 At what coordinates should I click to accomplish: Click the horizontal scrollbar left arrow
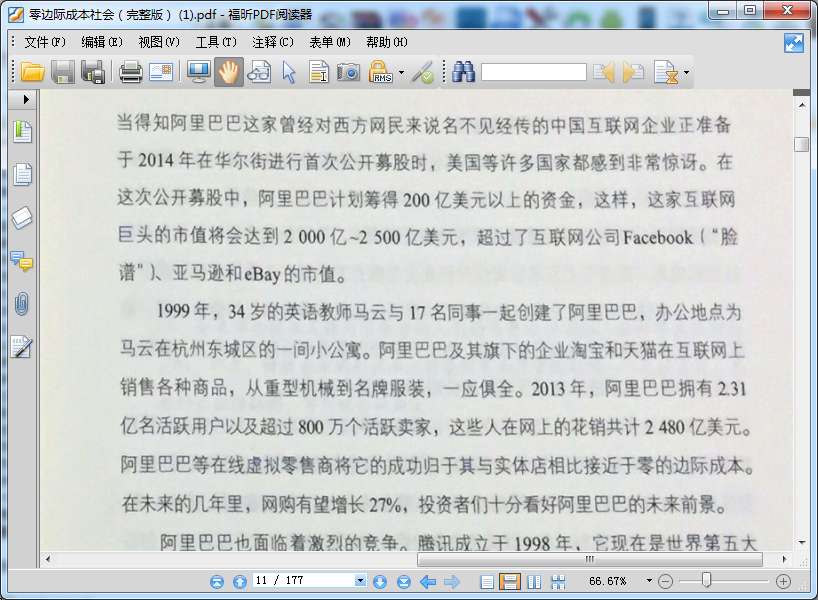point(48,559)
